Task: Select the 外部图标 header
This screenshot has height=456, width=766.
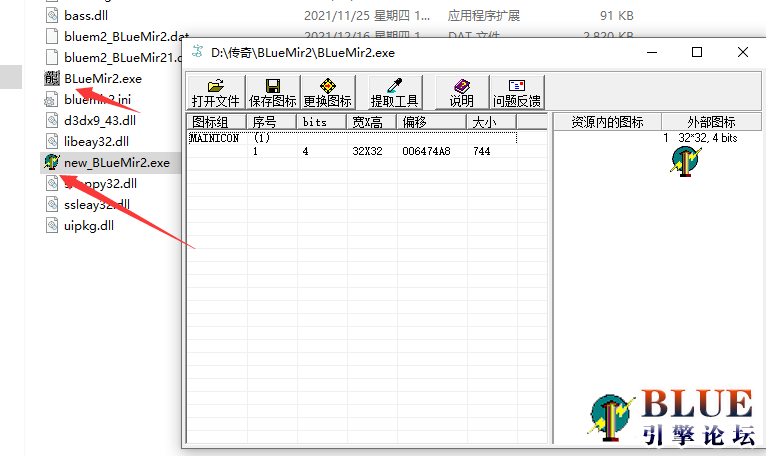Action: pyautogui.click(x=711, y=122)
